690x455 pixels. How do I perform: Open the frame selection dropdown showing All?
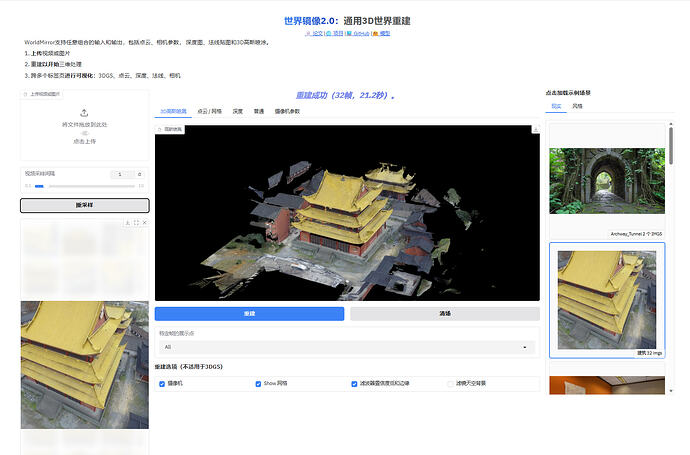[347, 347]
